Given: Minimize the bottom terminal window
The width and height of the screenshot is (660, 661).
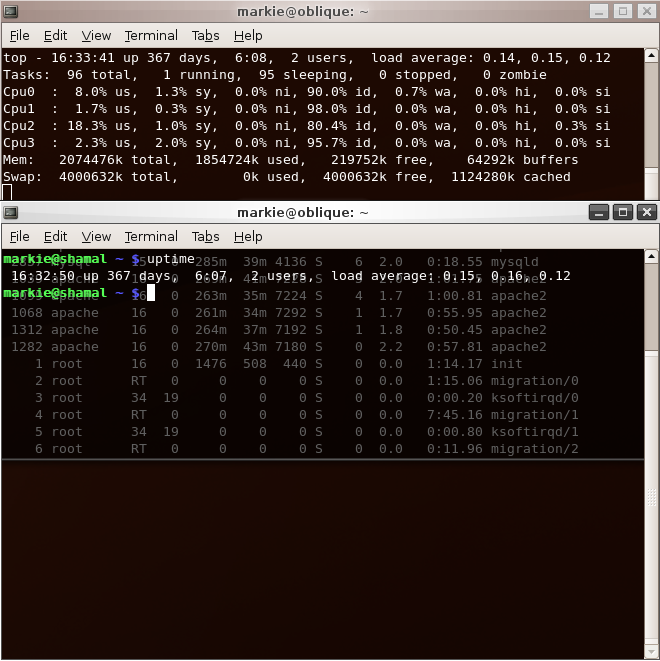Looking at the screenshot, I should tap(599, 212).
